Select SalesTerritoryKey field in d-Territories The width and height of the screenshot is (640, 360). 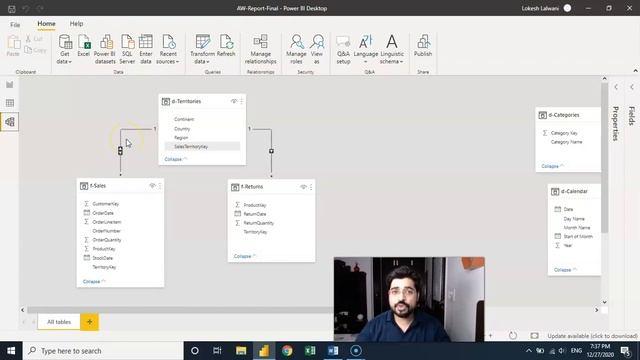pyautogui.click(x=202, y=147)
